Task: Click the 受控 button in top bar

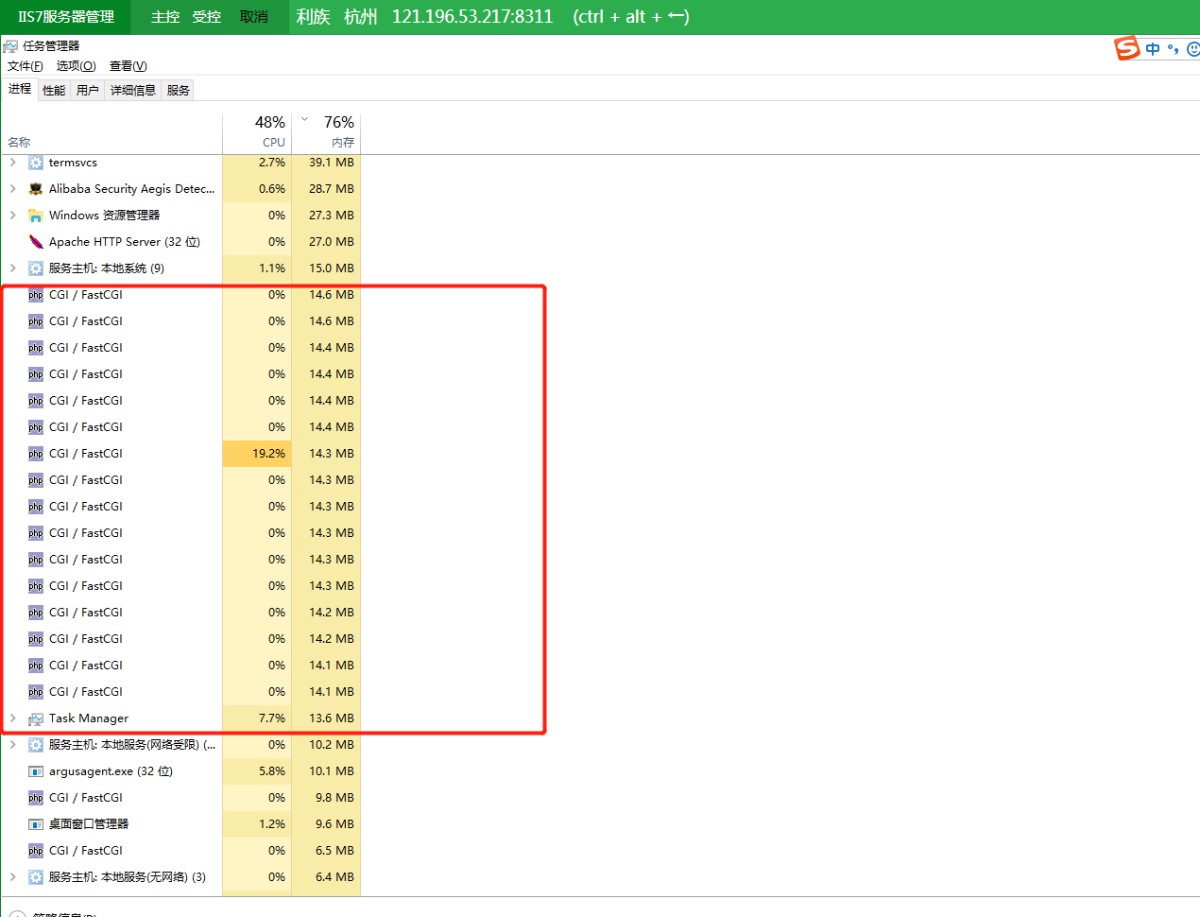Action: 206,17
